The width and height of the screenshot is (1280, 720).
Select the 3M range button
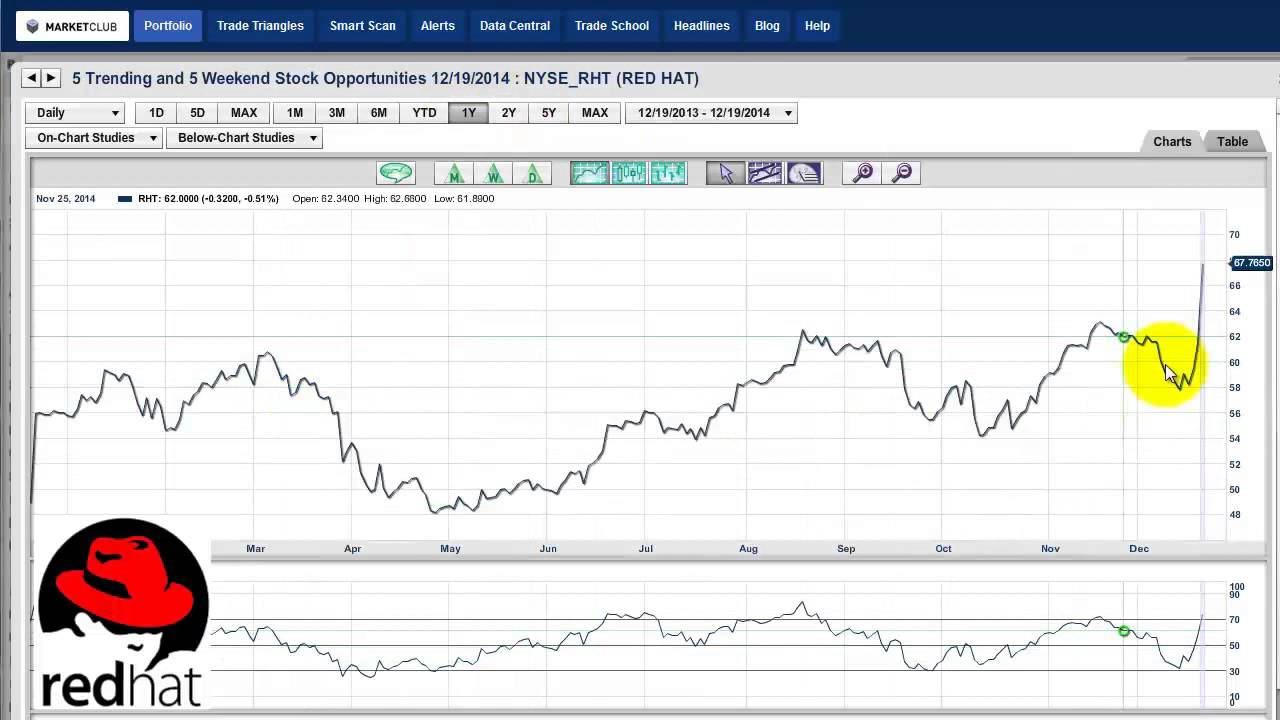[x=337, y=113]
